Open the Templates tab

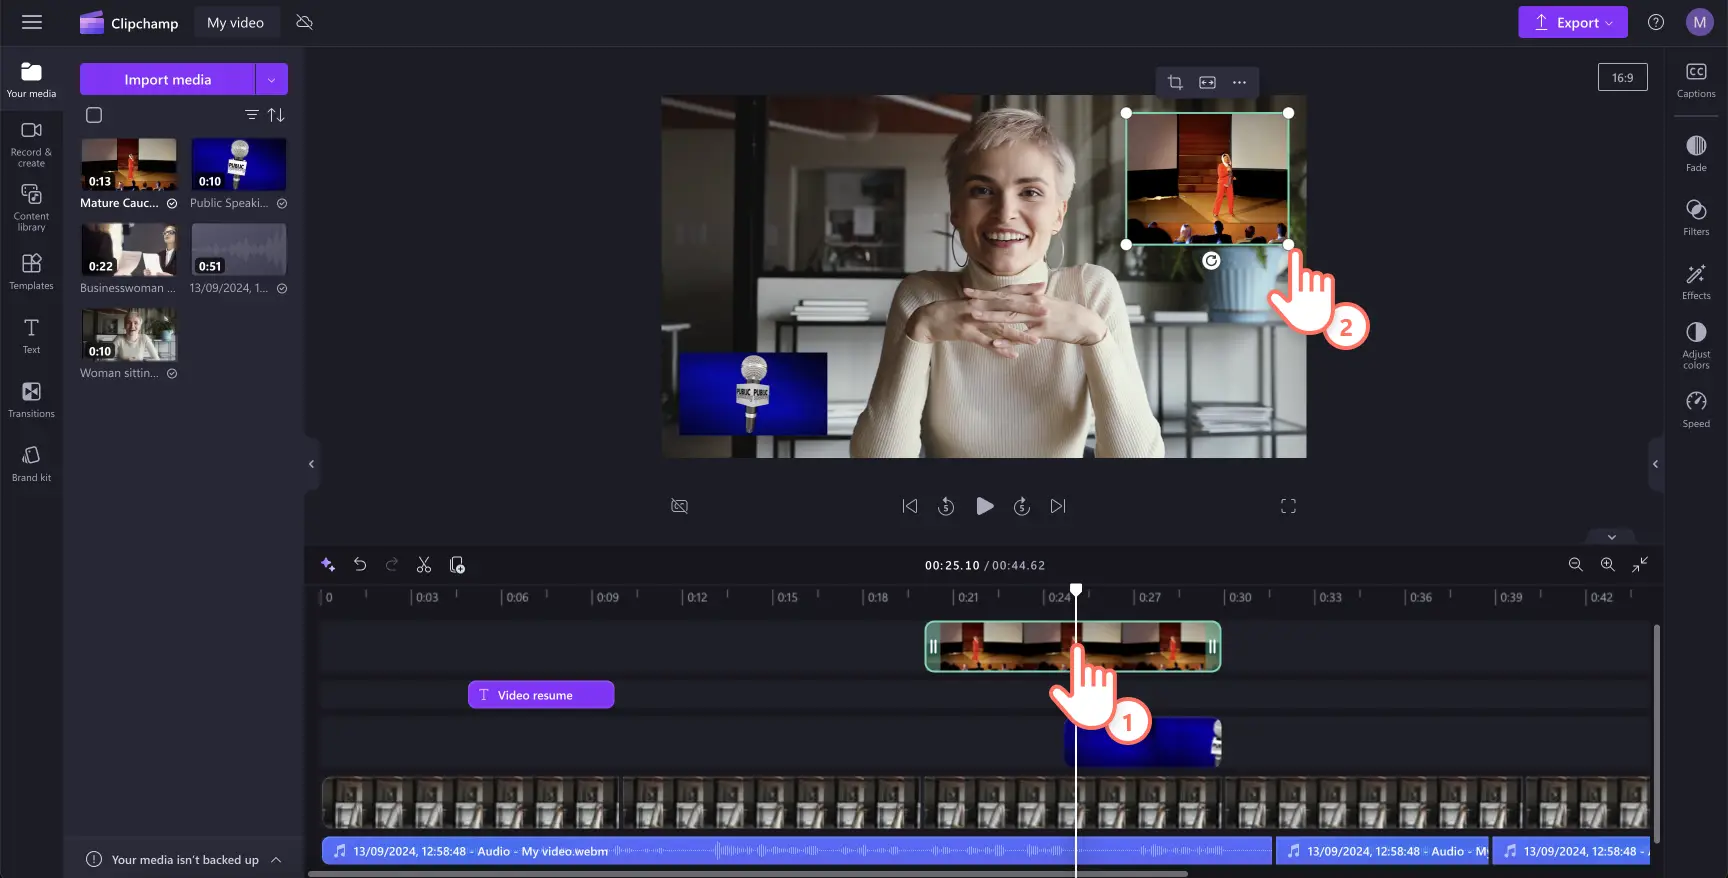(31, 271)
